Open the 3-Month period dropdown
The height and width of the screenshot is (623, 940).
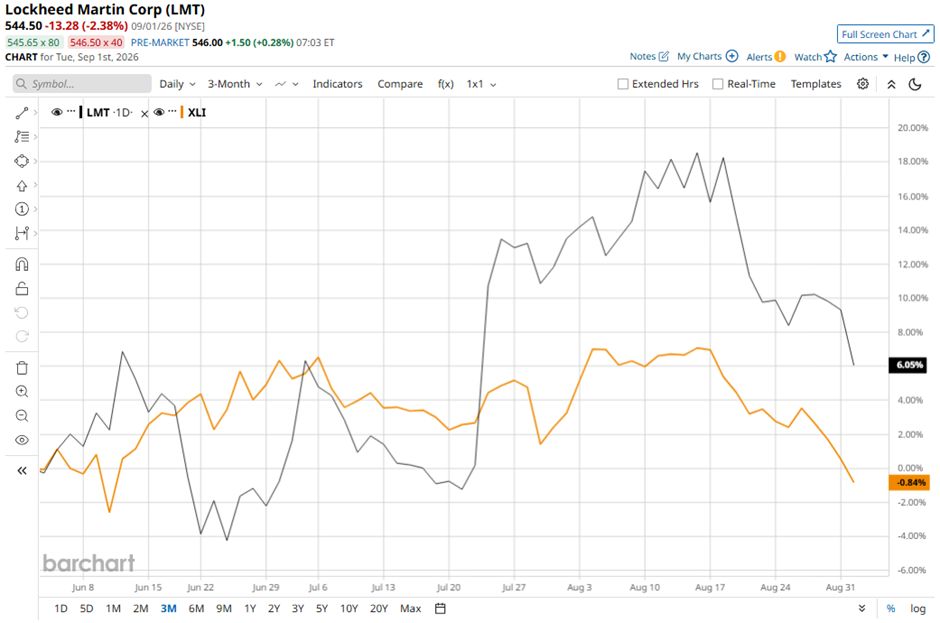tap(234, 84)
